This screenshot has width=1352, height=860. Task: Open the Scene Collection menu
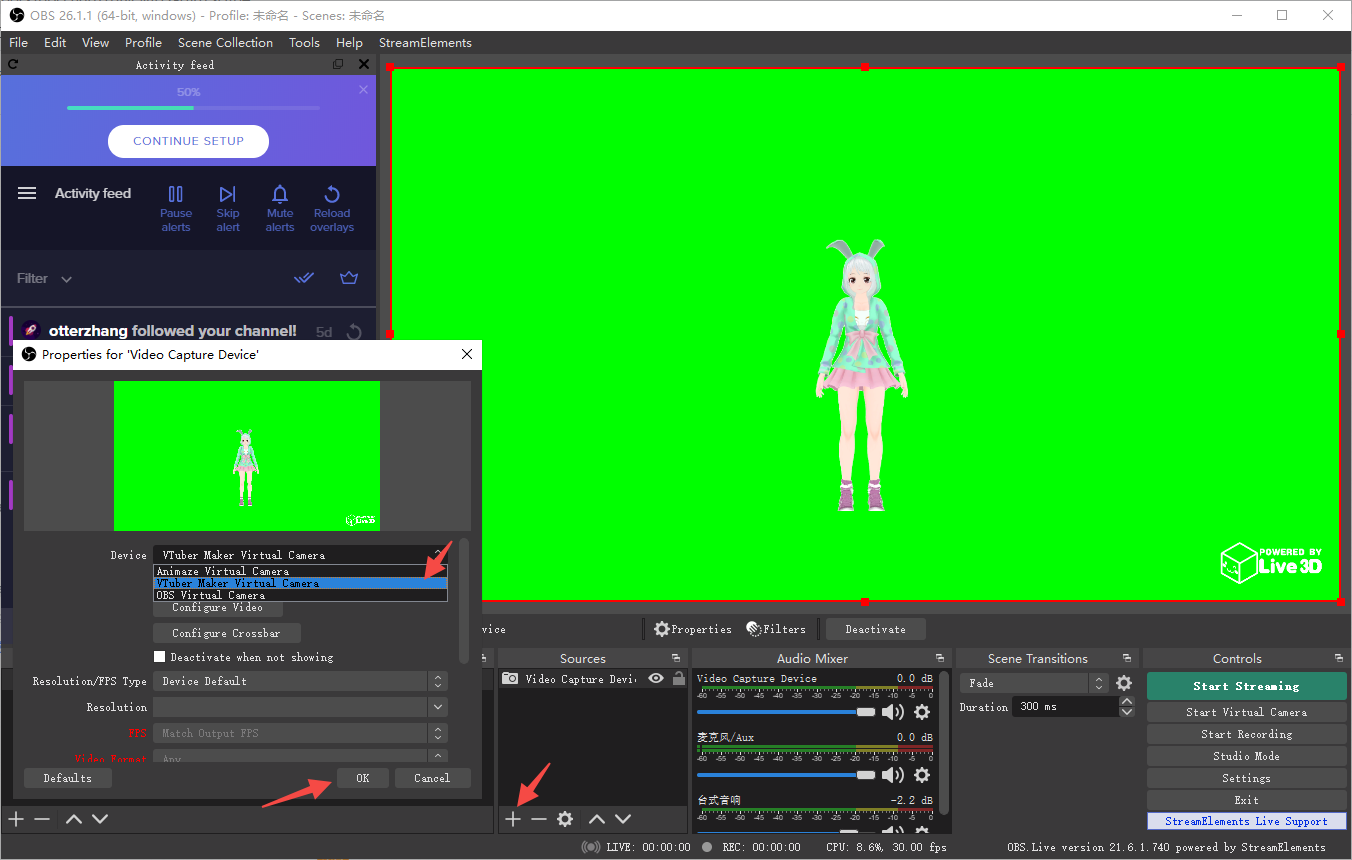click(225, 43)
